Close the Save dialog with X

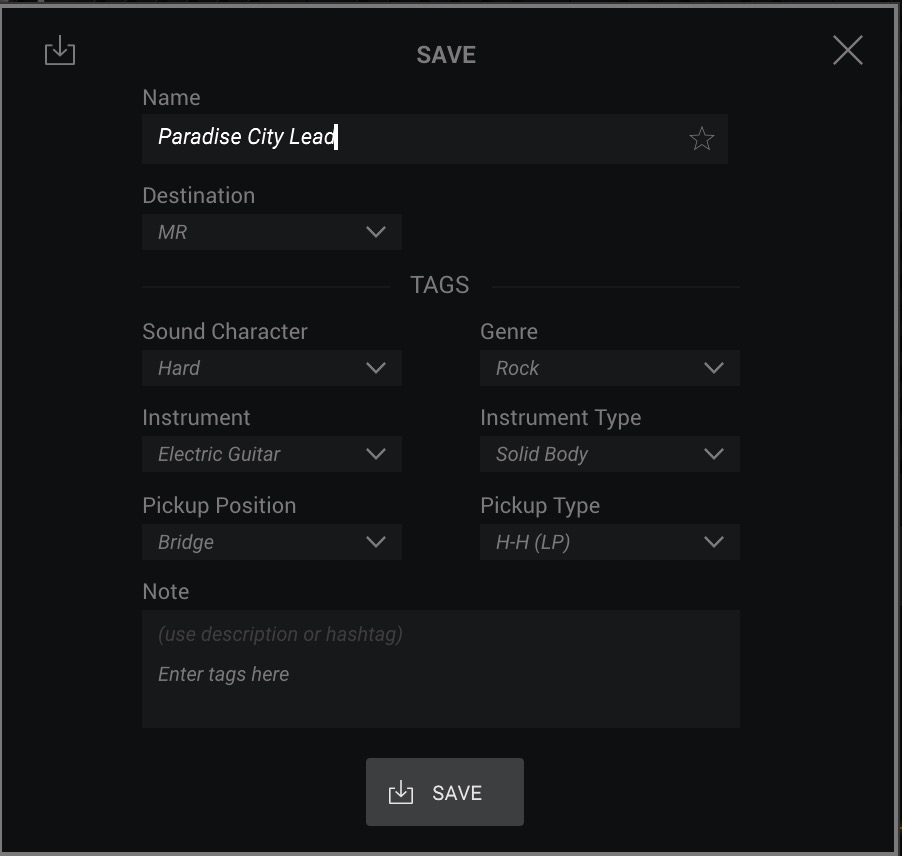[x=847, y=50]
